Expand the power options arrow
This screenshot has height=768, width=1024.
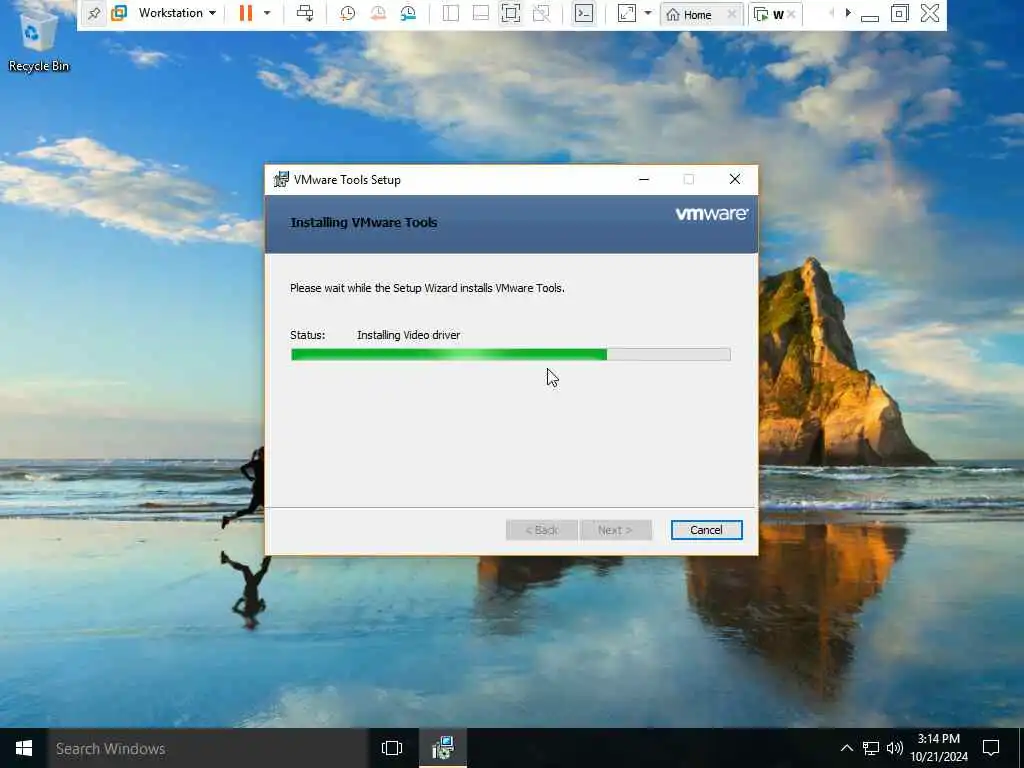tap(266, 13)
